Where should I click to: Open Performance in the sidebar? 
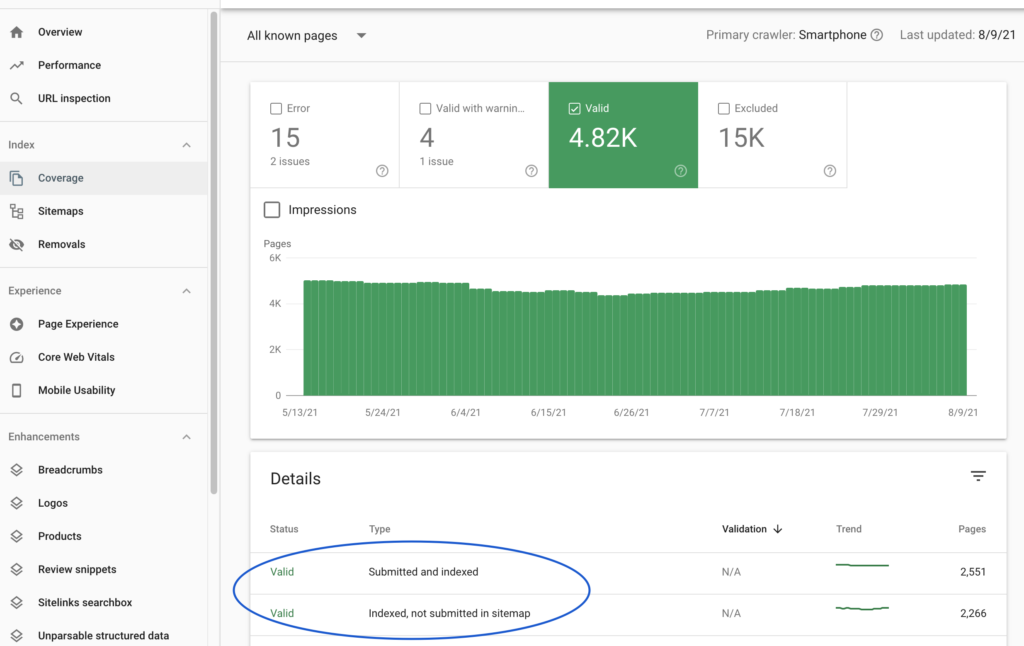click(x=104, y=65)
